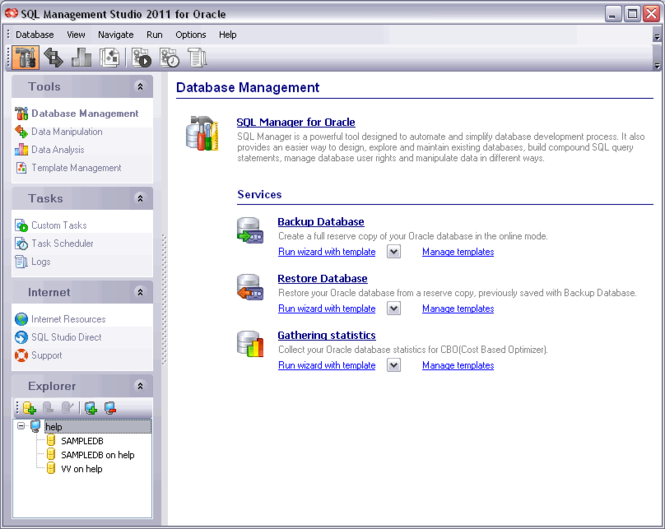Open the View menu
The height and width of the screenshot is (529, 665).
[75, 35]
